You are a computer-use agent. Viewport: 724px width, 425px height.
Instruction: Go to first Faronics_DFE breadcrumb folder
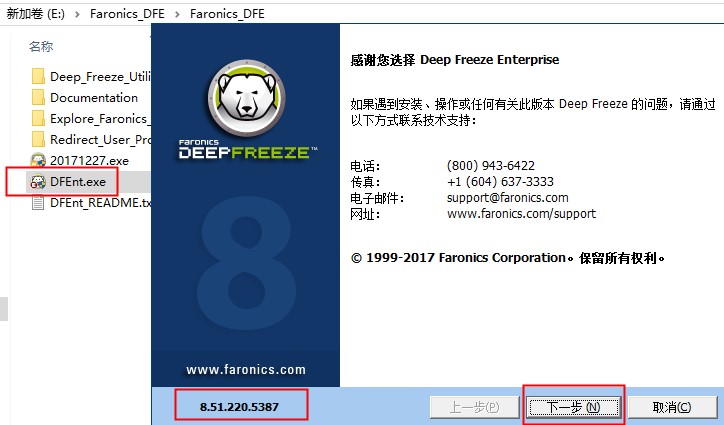pos(127,14)
